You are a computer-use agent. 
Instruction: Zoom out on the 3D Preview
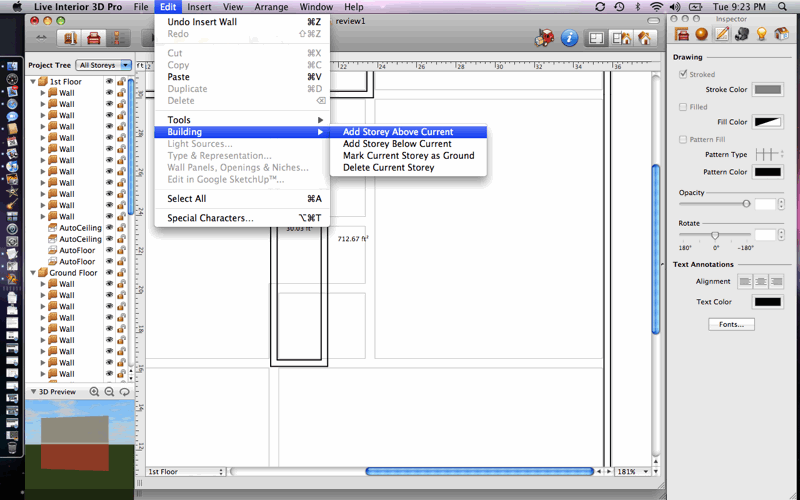(x=109, y=392)
